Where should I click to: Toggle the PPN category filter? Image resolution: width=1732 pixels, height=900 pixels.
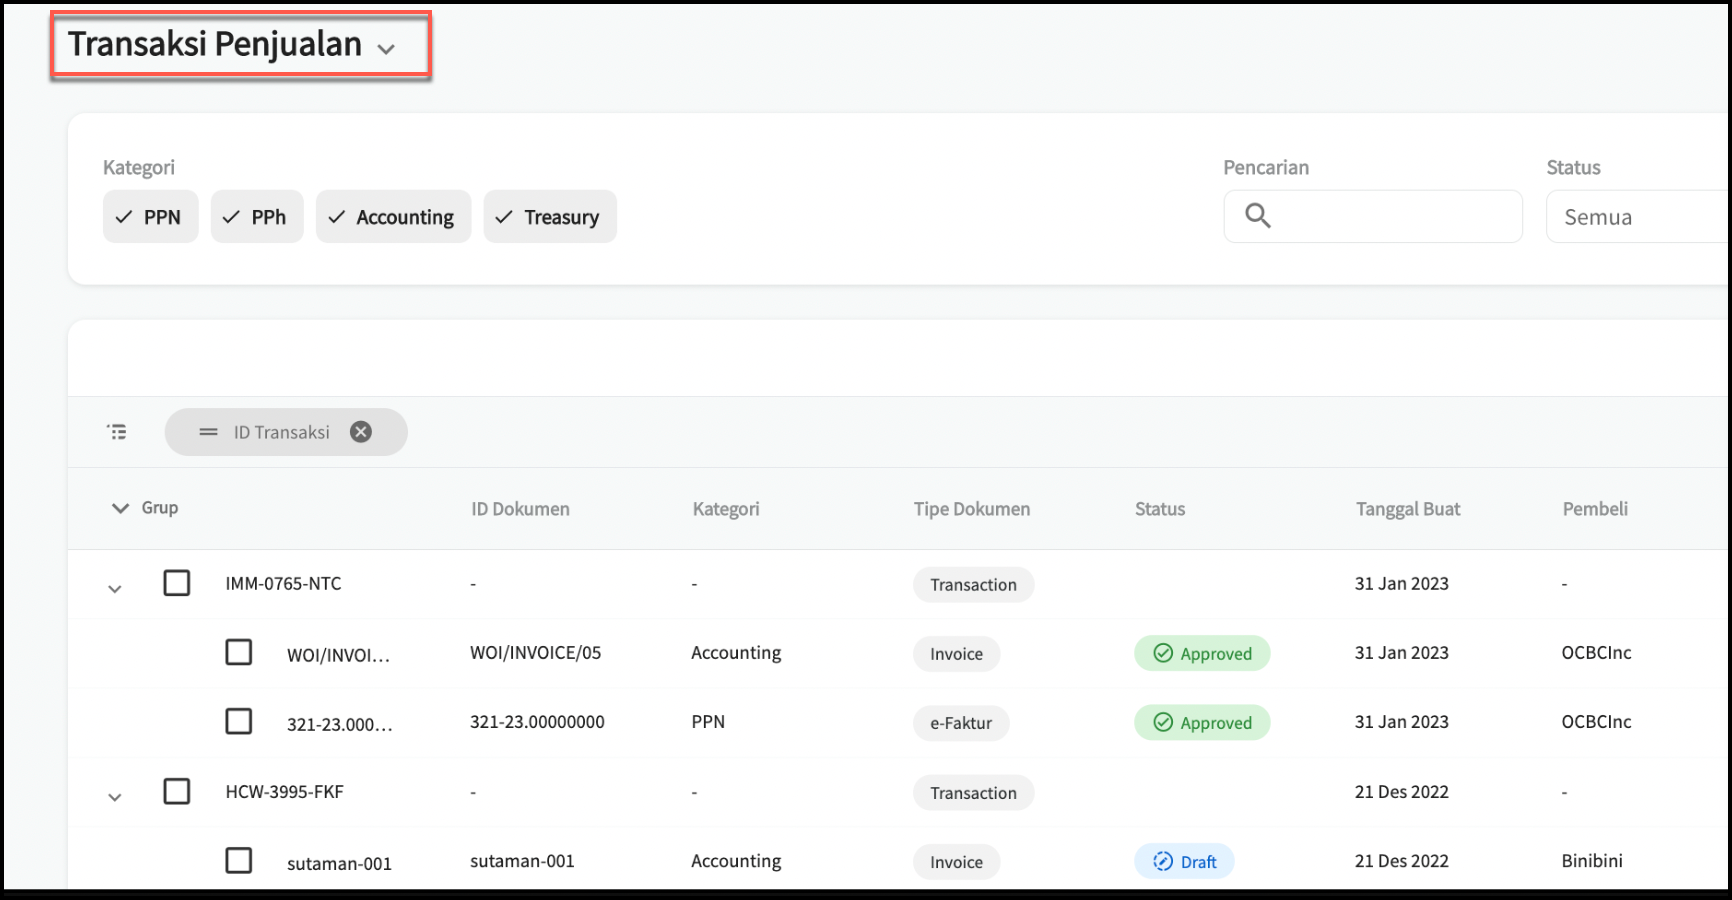(150, 217)
